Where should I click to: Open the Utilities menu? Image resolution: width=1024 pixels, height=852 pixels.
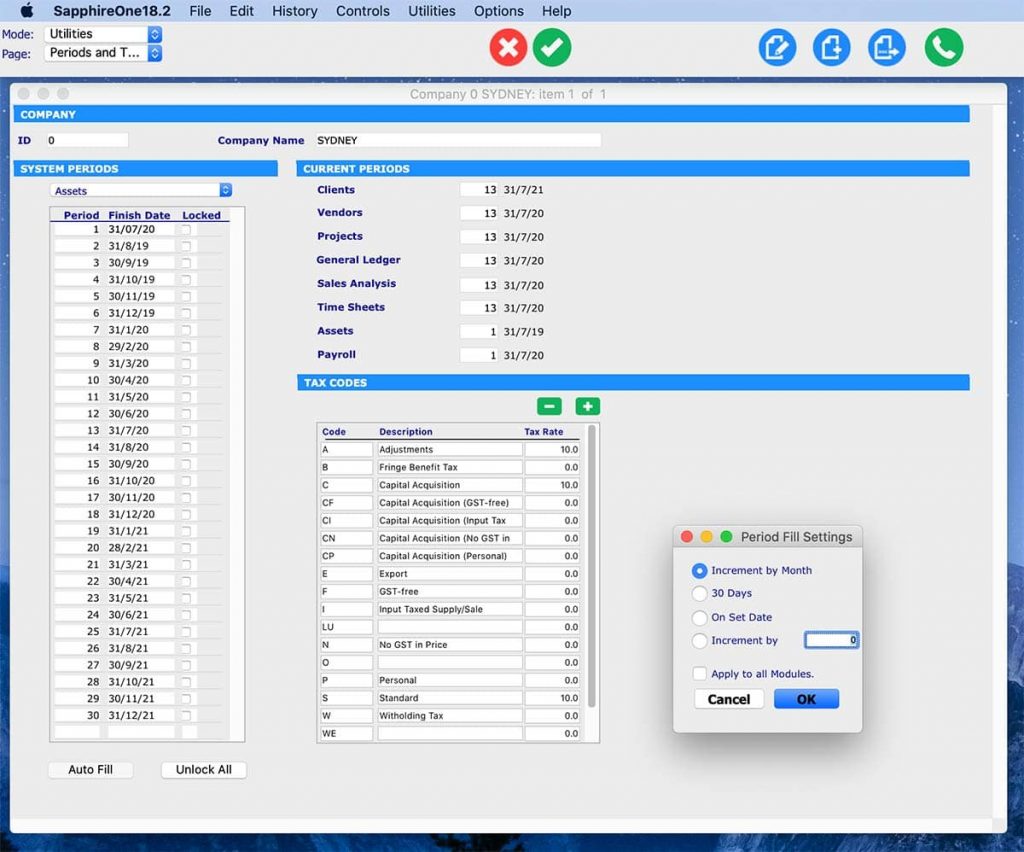[432, 11]
